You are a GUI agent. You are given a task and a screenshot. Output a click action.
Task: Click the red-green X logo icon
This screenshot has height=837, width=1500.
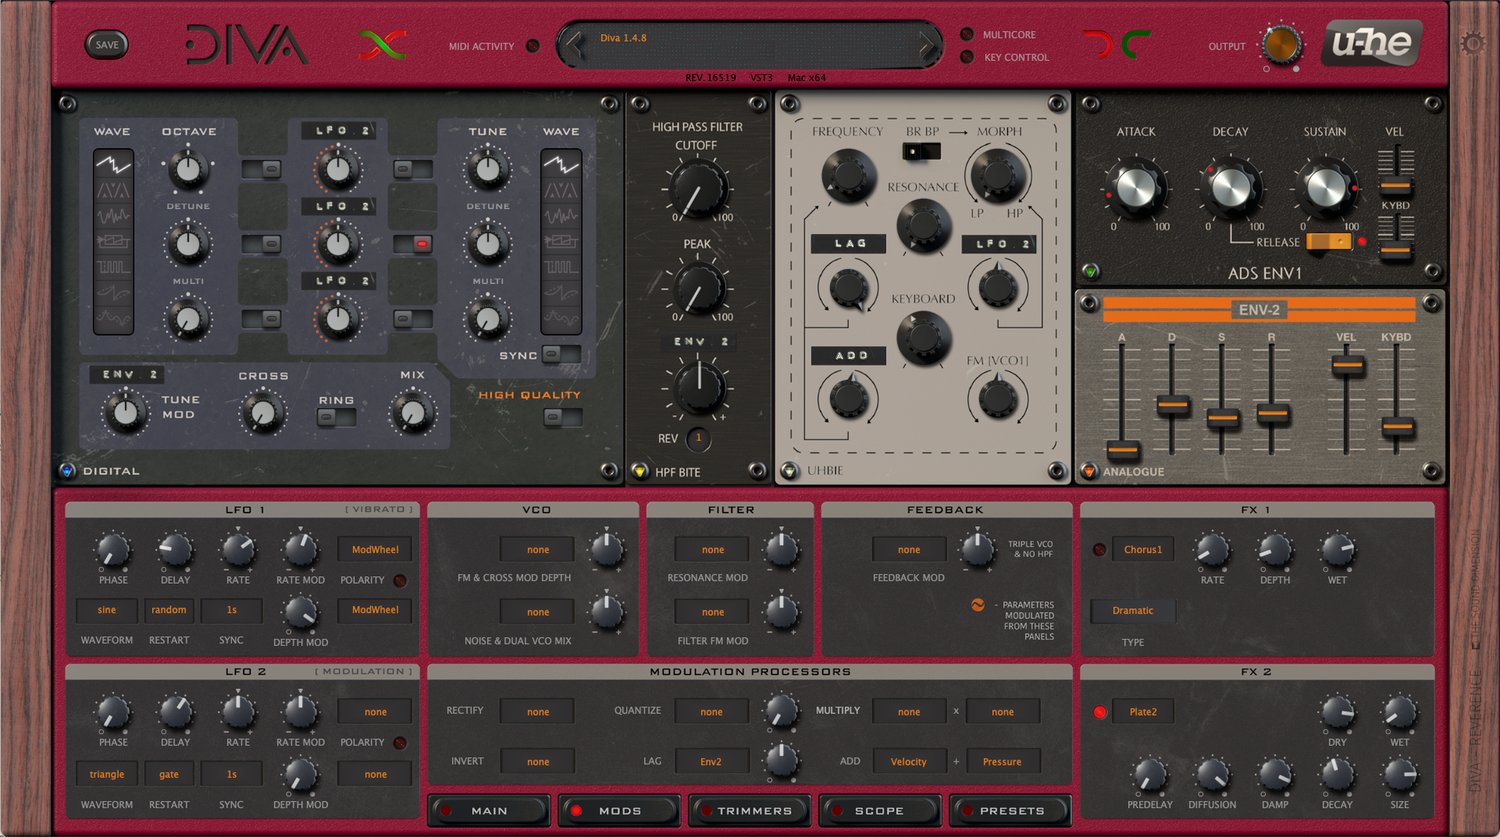point(382,44)
